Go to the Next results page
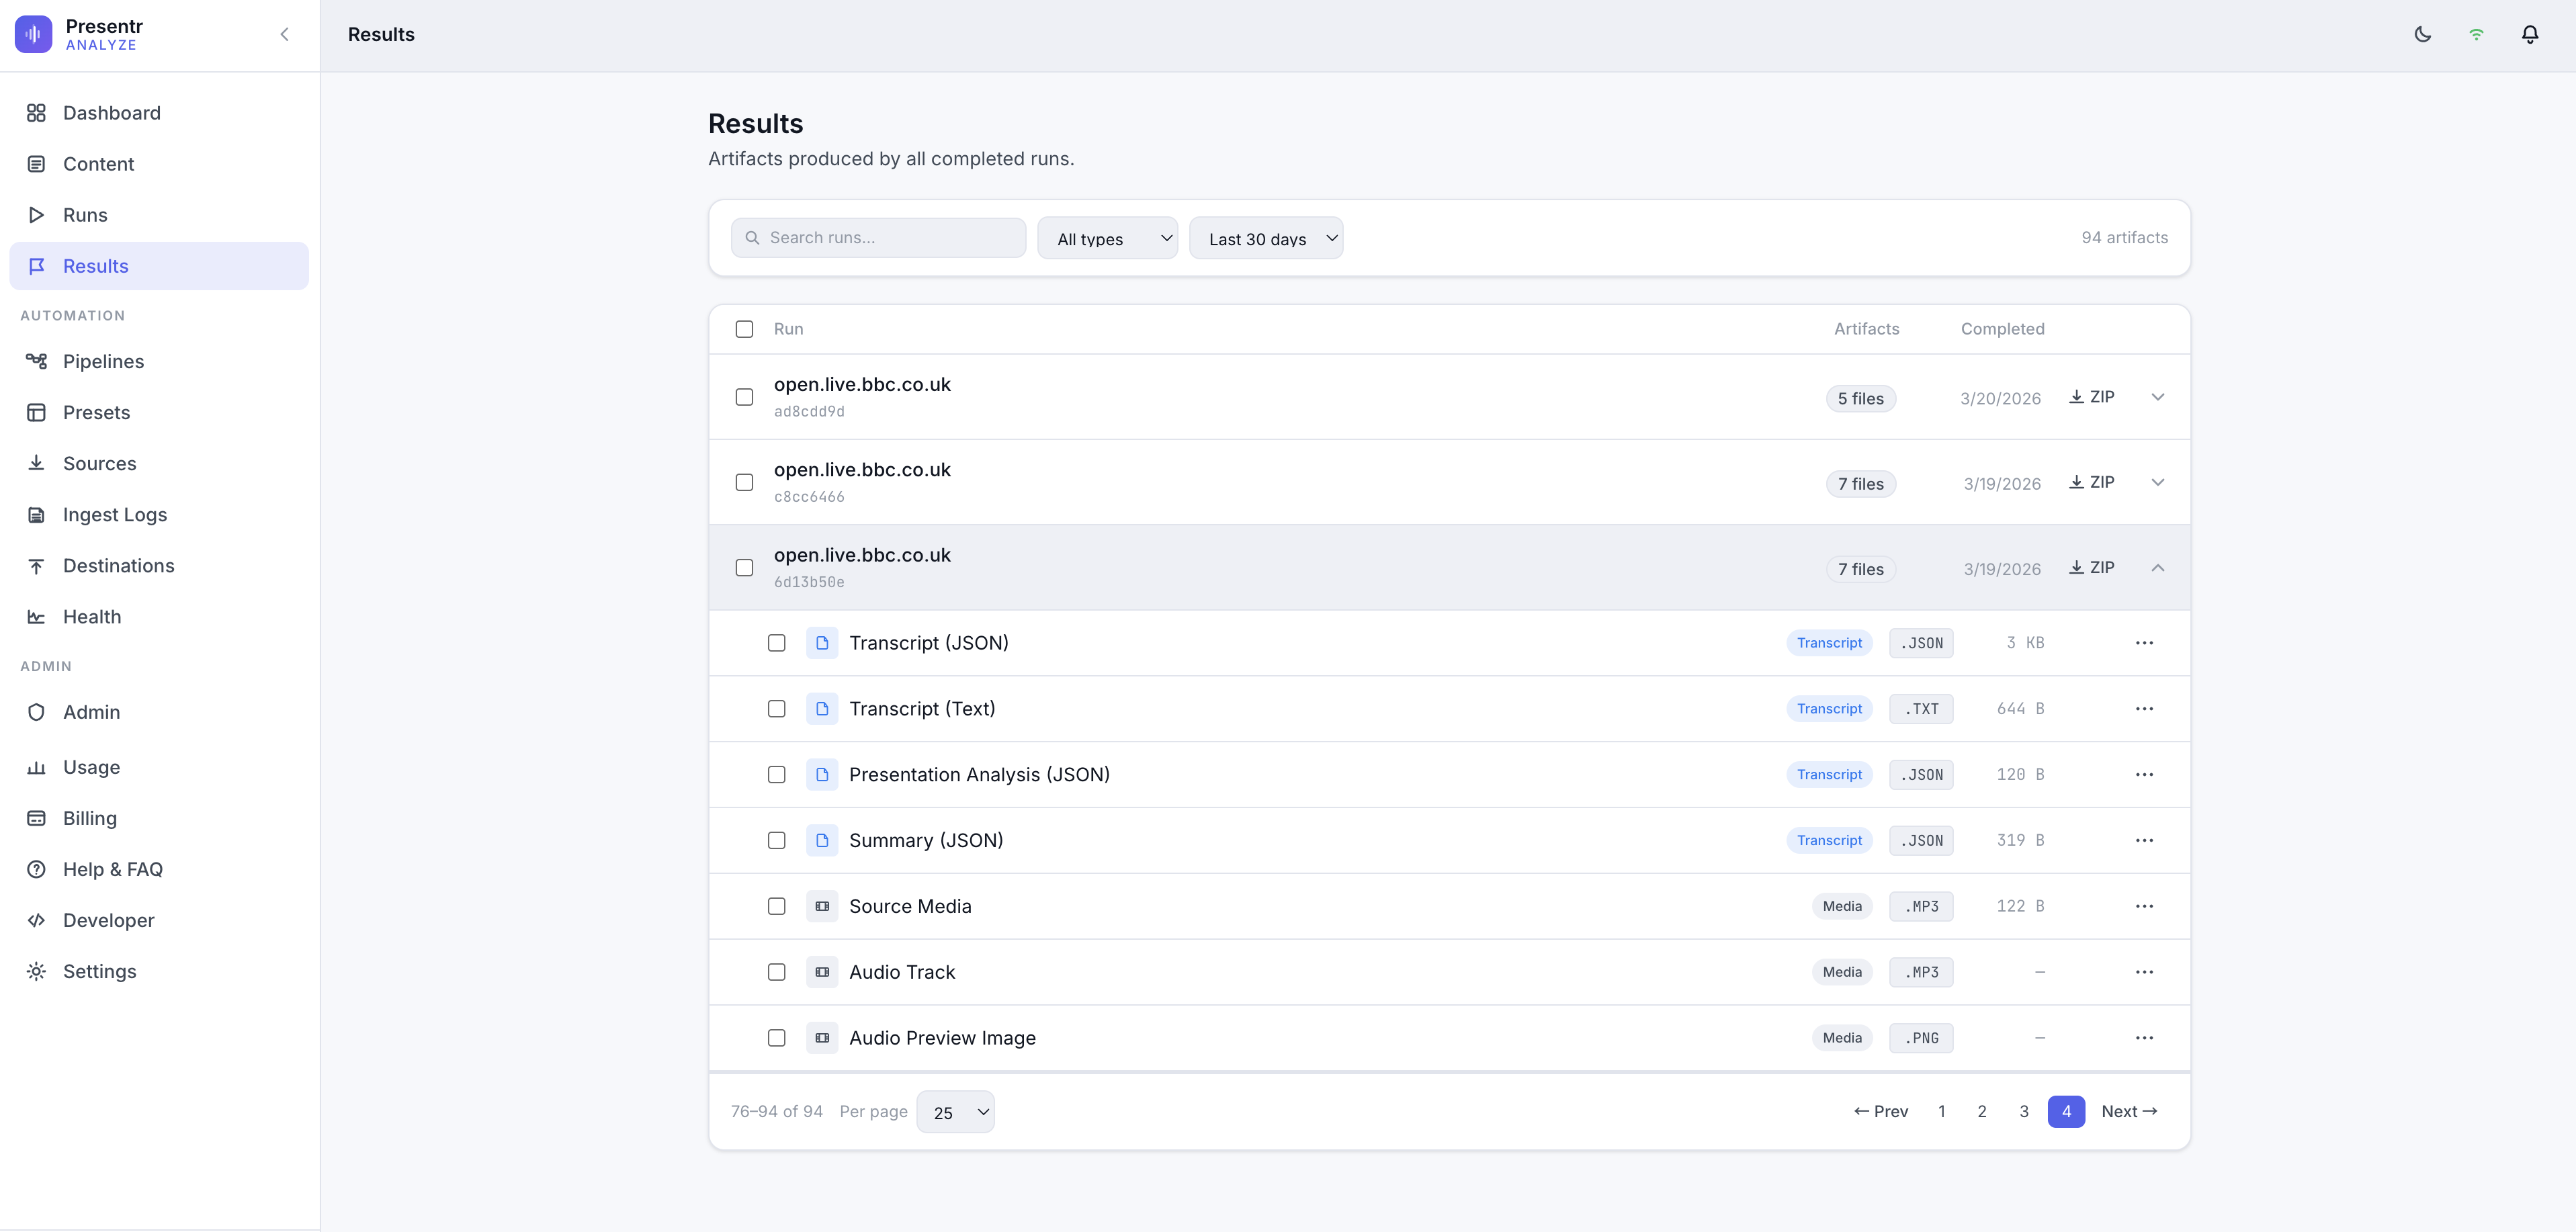This screenshot has width=2576, height=1232. 2130,1111
